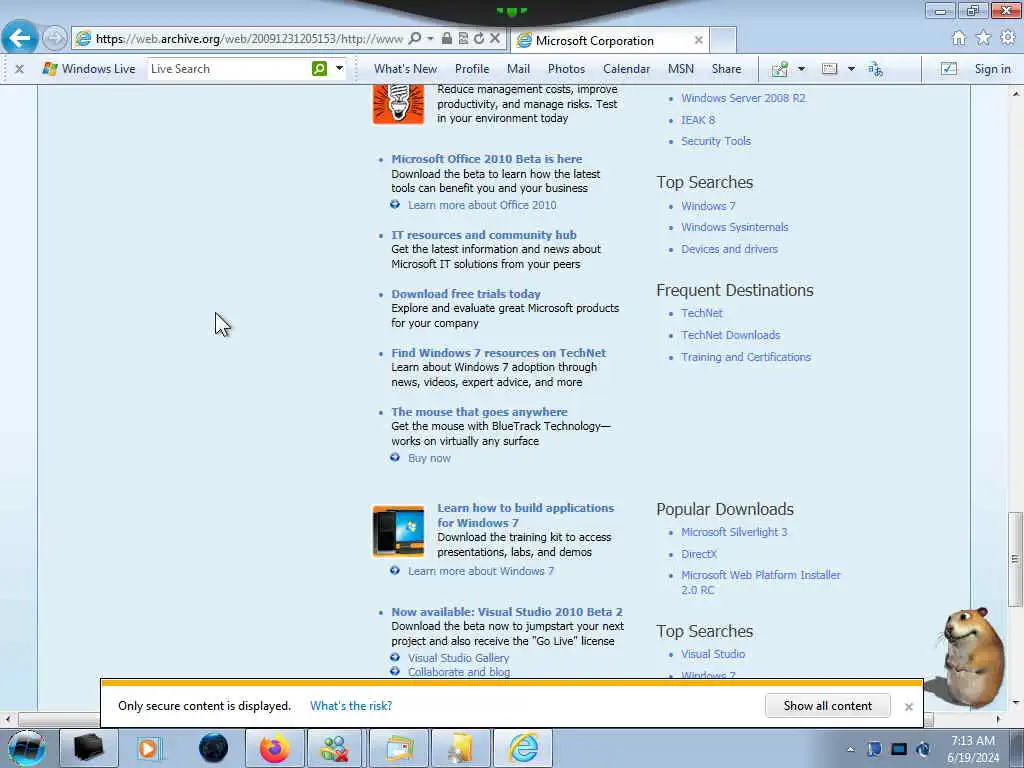Screen dimensions: 1024x768
Task: Click the DirectX download link
Action: click(699, 554)
